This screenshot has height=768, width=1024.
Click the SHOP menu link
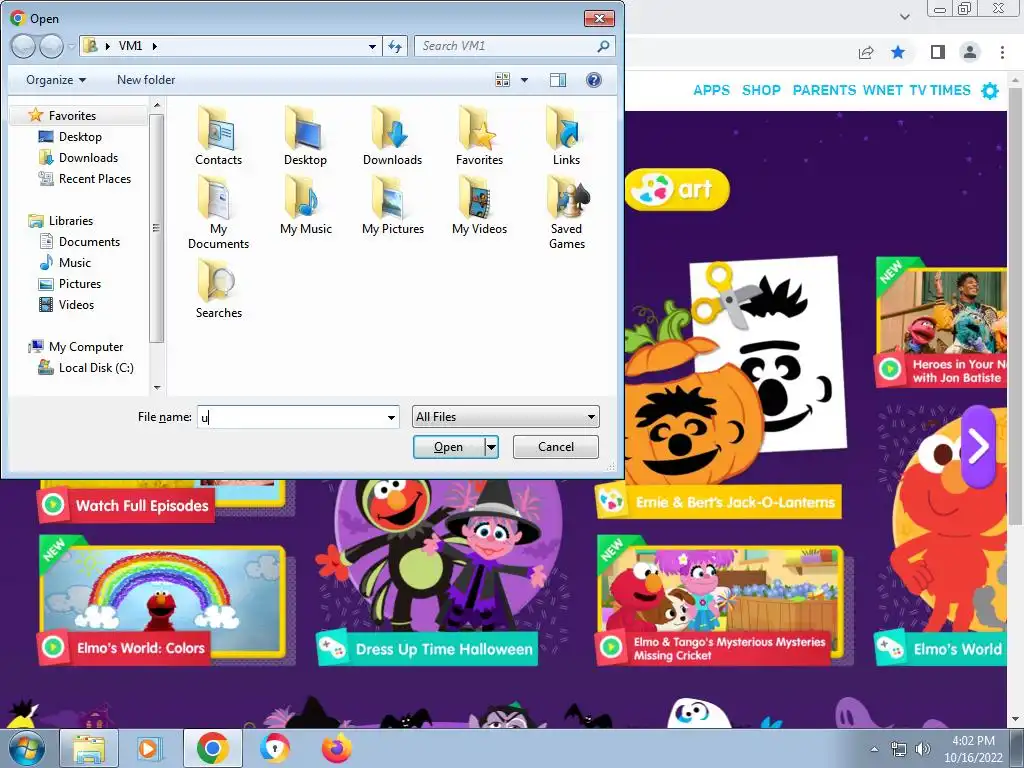(x=761, y=90)
